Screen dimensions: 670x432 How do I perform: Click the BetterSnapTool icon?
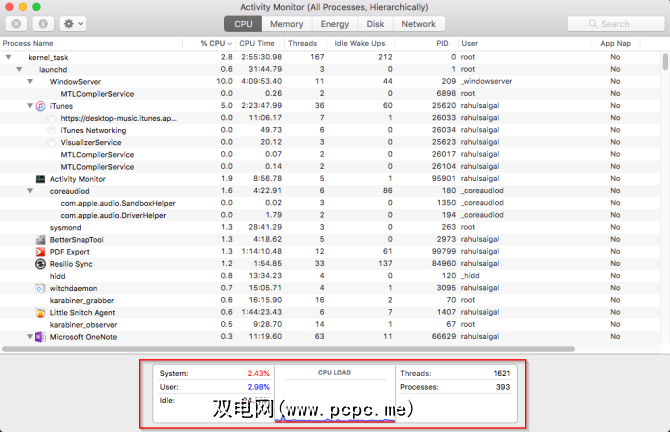click(x=40, y=240)
